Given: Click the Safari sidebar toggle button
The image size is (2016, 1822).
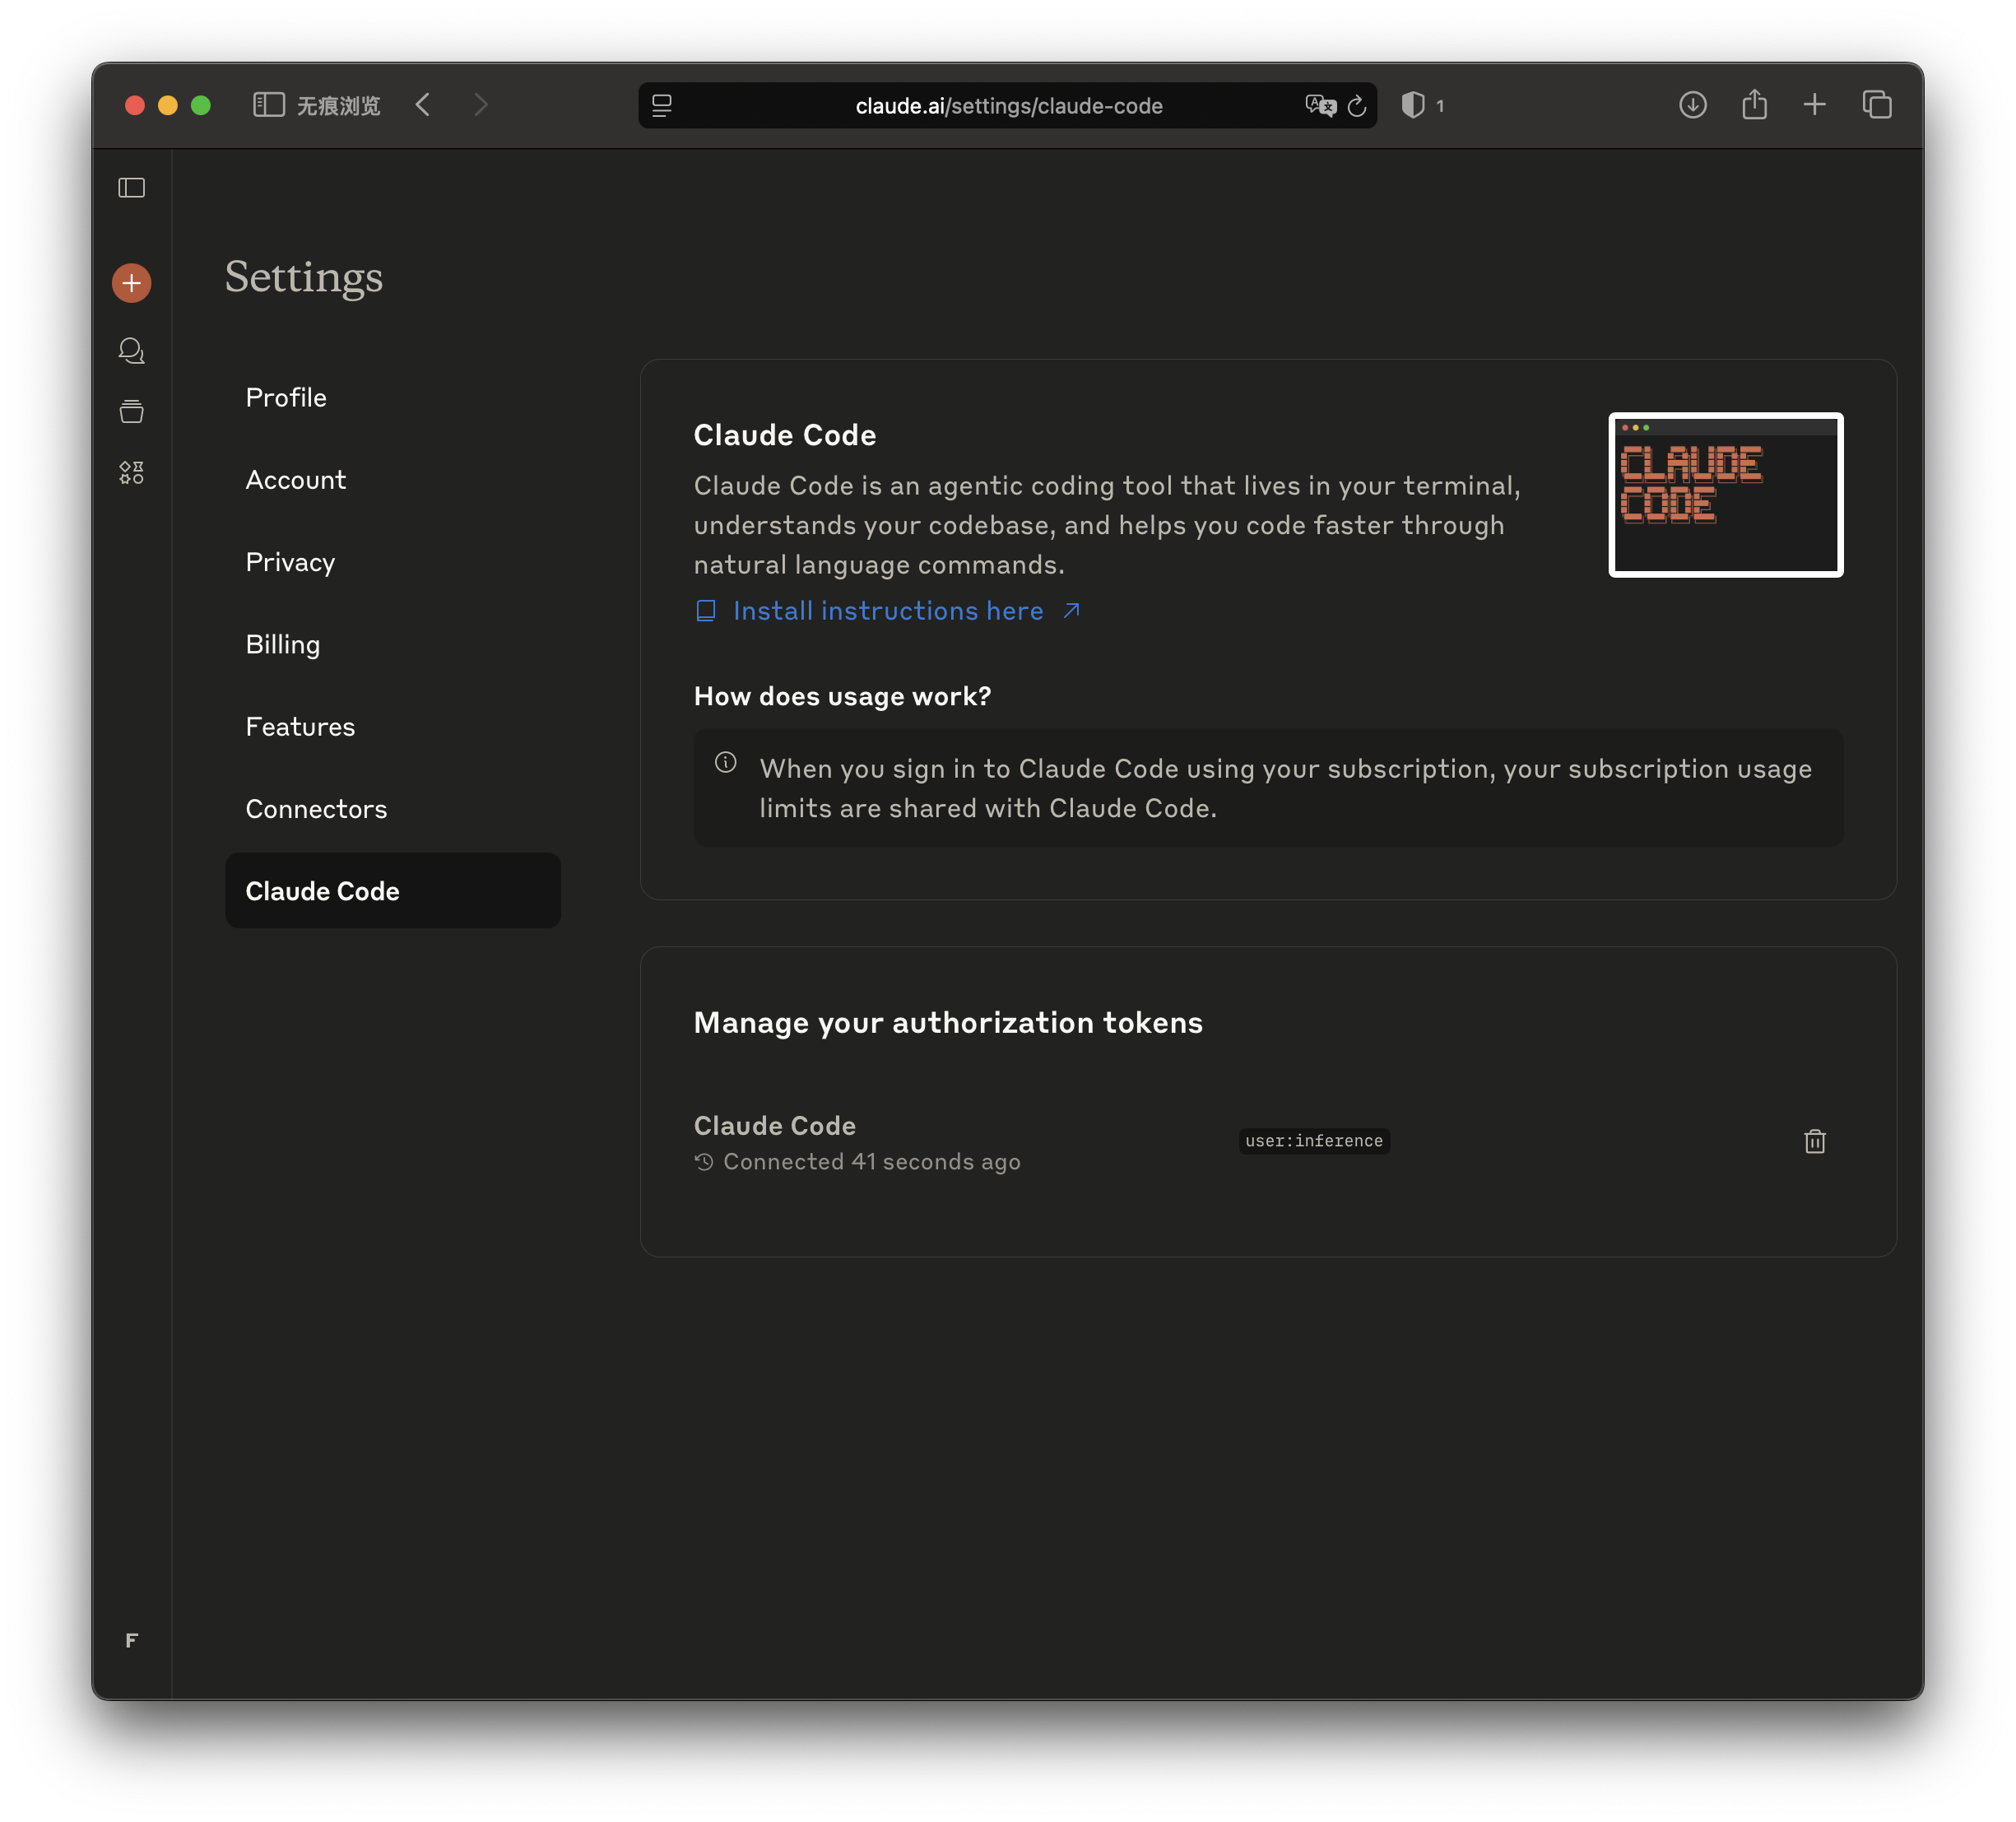Looking at the screenshot, I should click(x=269, y=105).
